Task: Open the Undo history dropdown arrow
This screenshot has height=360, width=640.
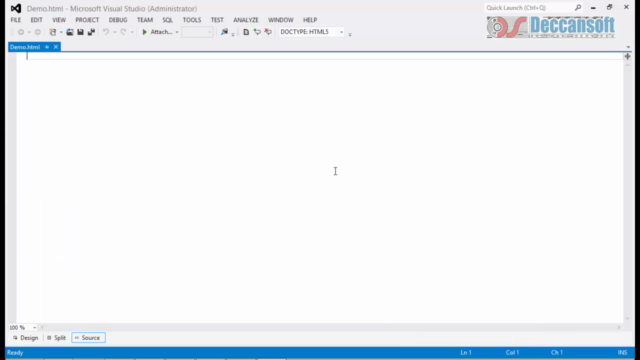Action: point(115,32)
